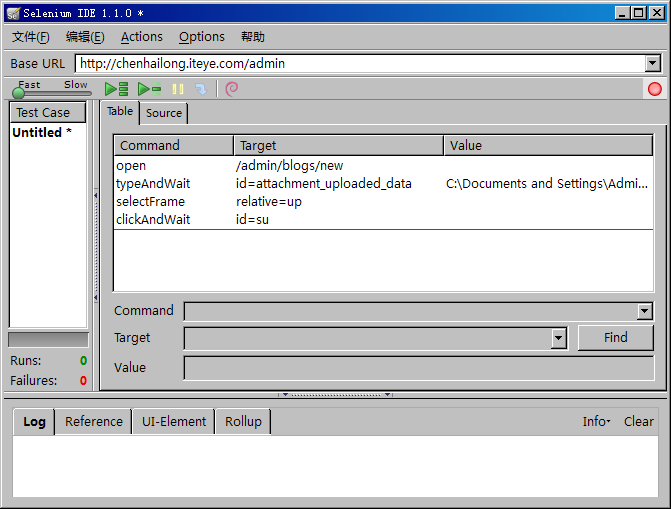The width and height of the screenshot is (671, 509).
Task: Click the Value input field
Action: [x=419, y=368]
